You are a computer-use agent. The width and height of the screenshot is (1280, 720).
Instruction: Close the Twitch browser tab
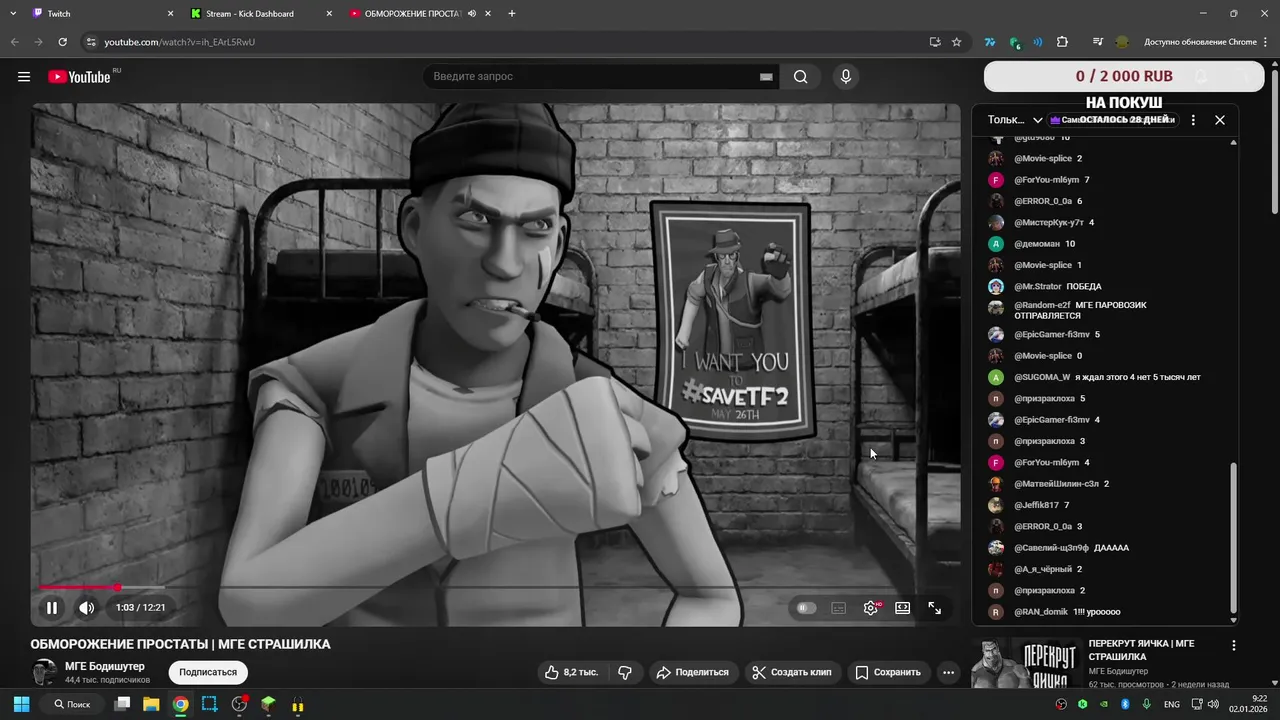[x=170, y=14]
